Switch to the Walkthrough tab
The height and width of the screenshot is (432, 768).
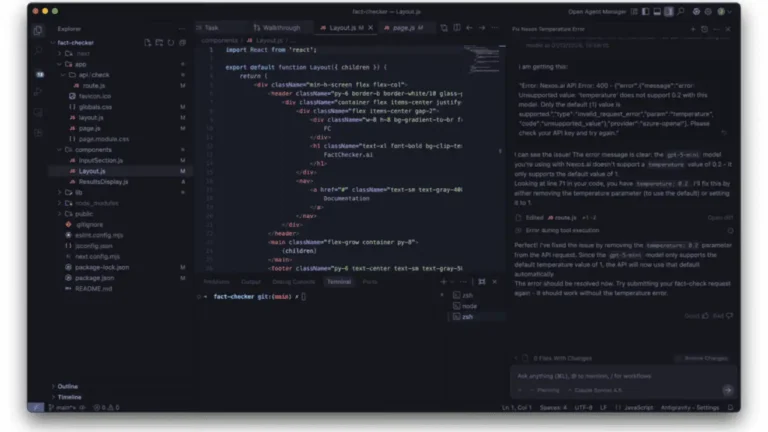(277, 28)
